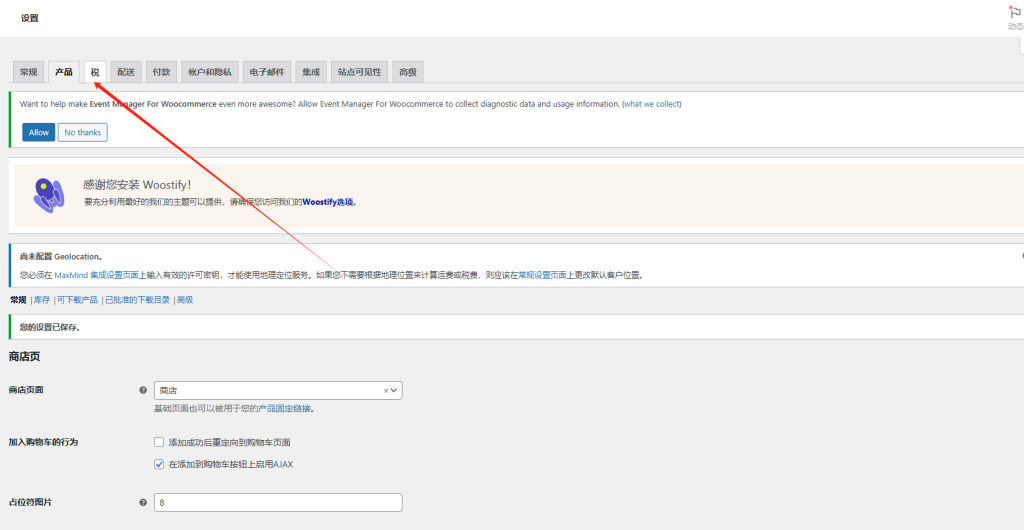Click the Allow button
1024x530 pixels.
[39, 132]
